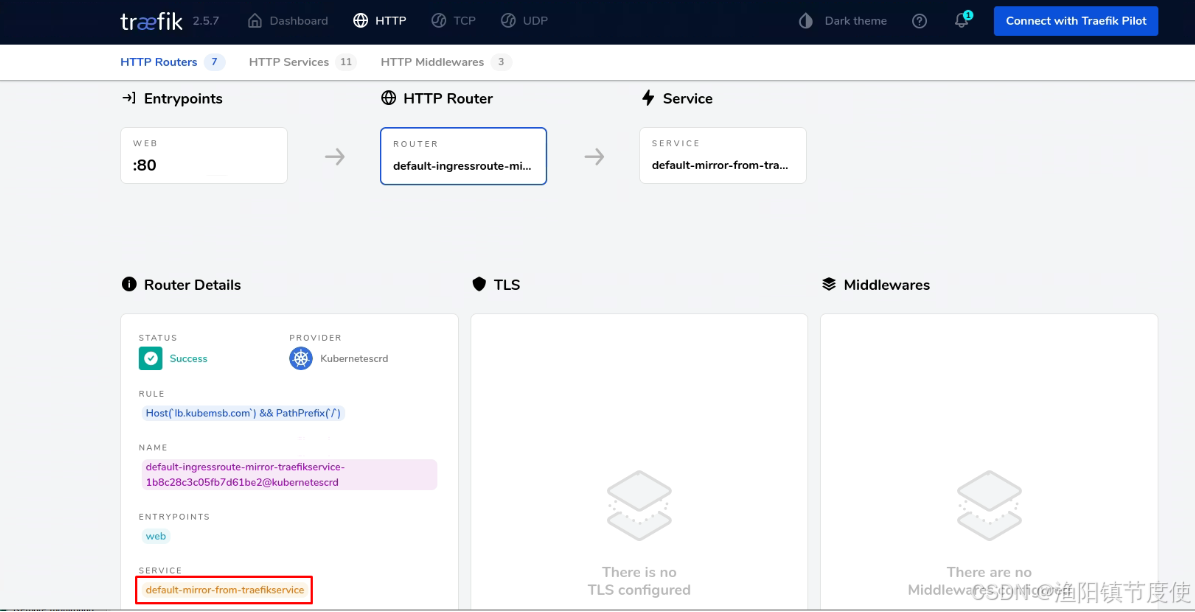The height and width of the screenshot is (612, 1195).
Task: Open the WEB :80 entrypoint card
Action: [204, 155]
